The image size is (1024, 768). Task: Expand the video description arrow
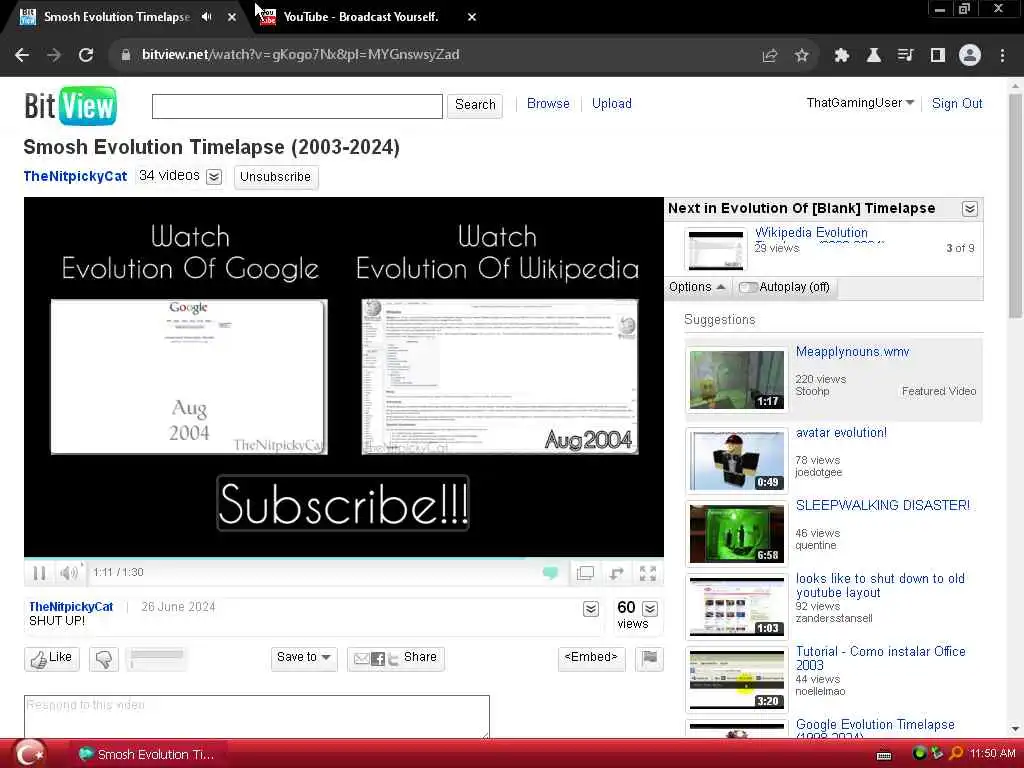click(x=590, y=609)
